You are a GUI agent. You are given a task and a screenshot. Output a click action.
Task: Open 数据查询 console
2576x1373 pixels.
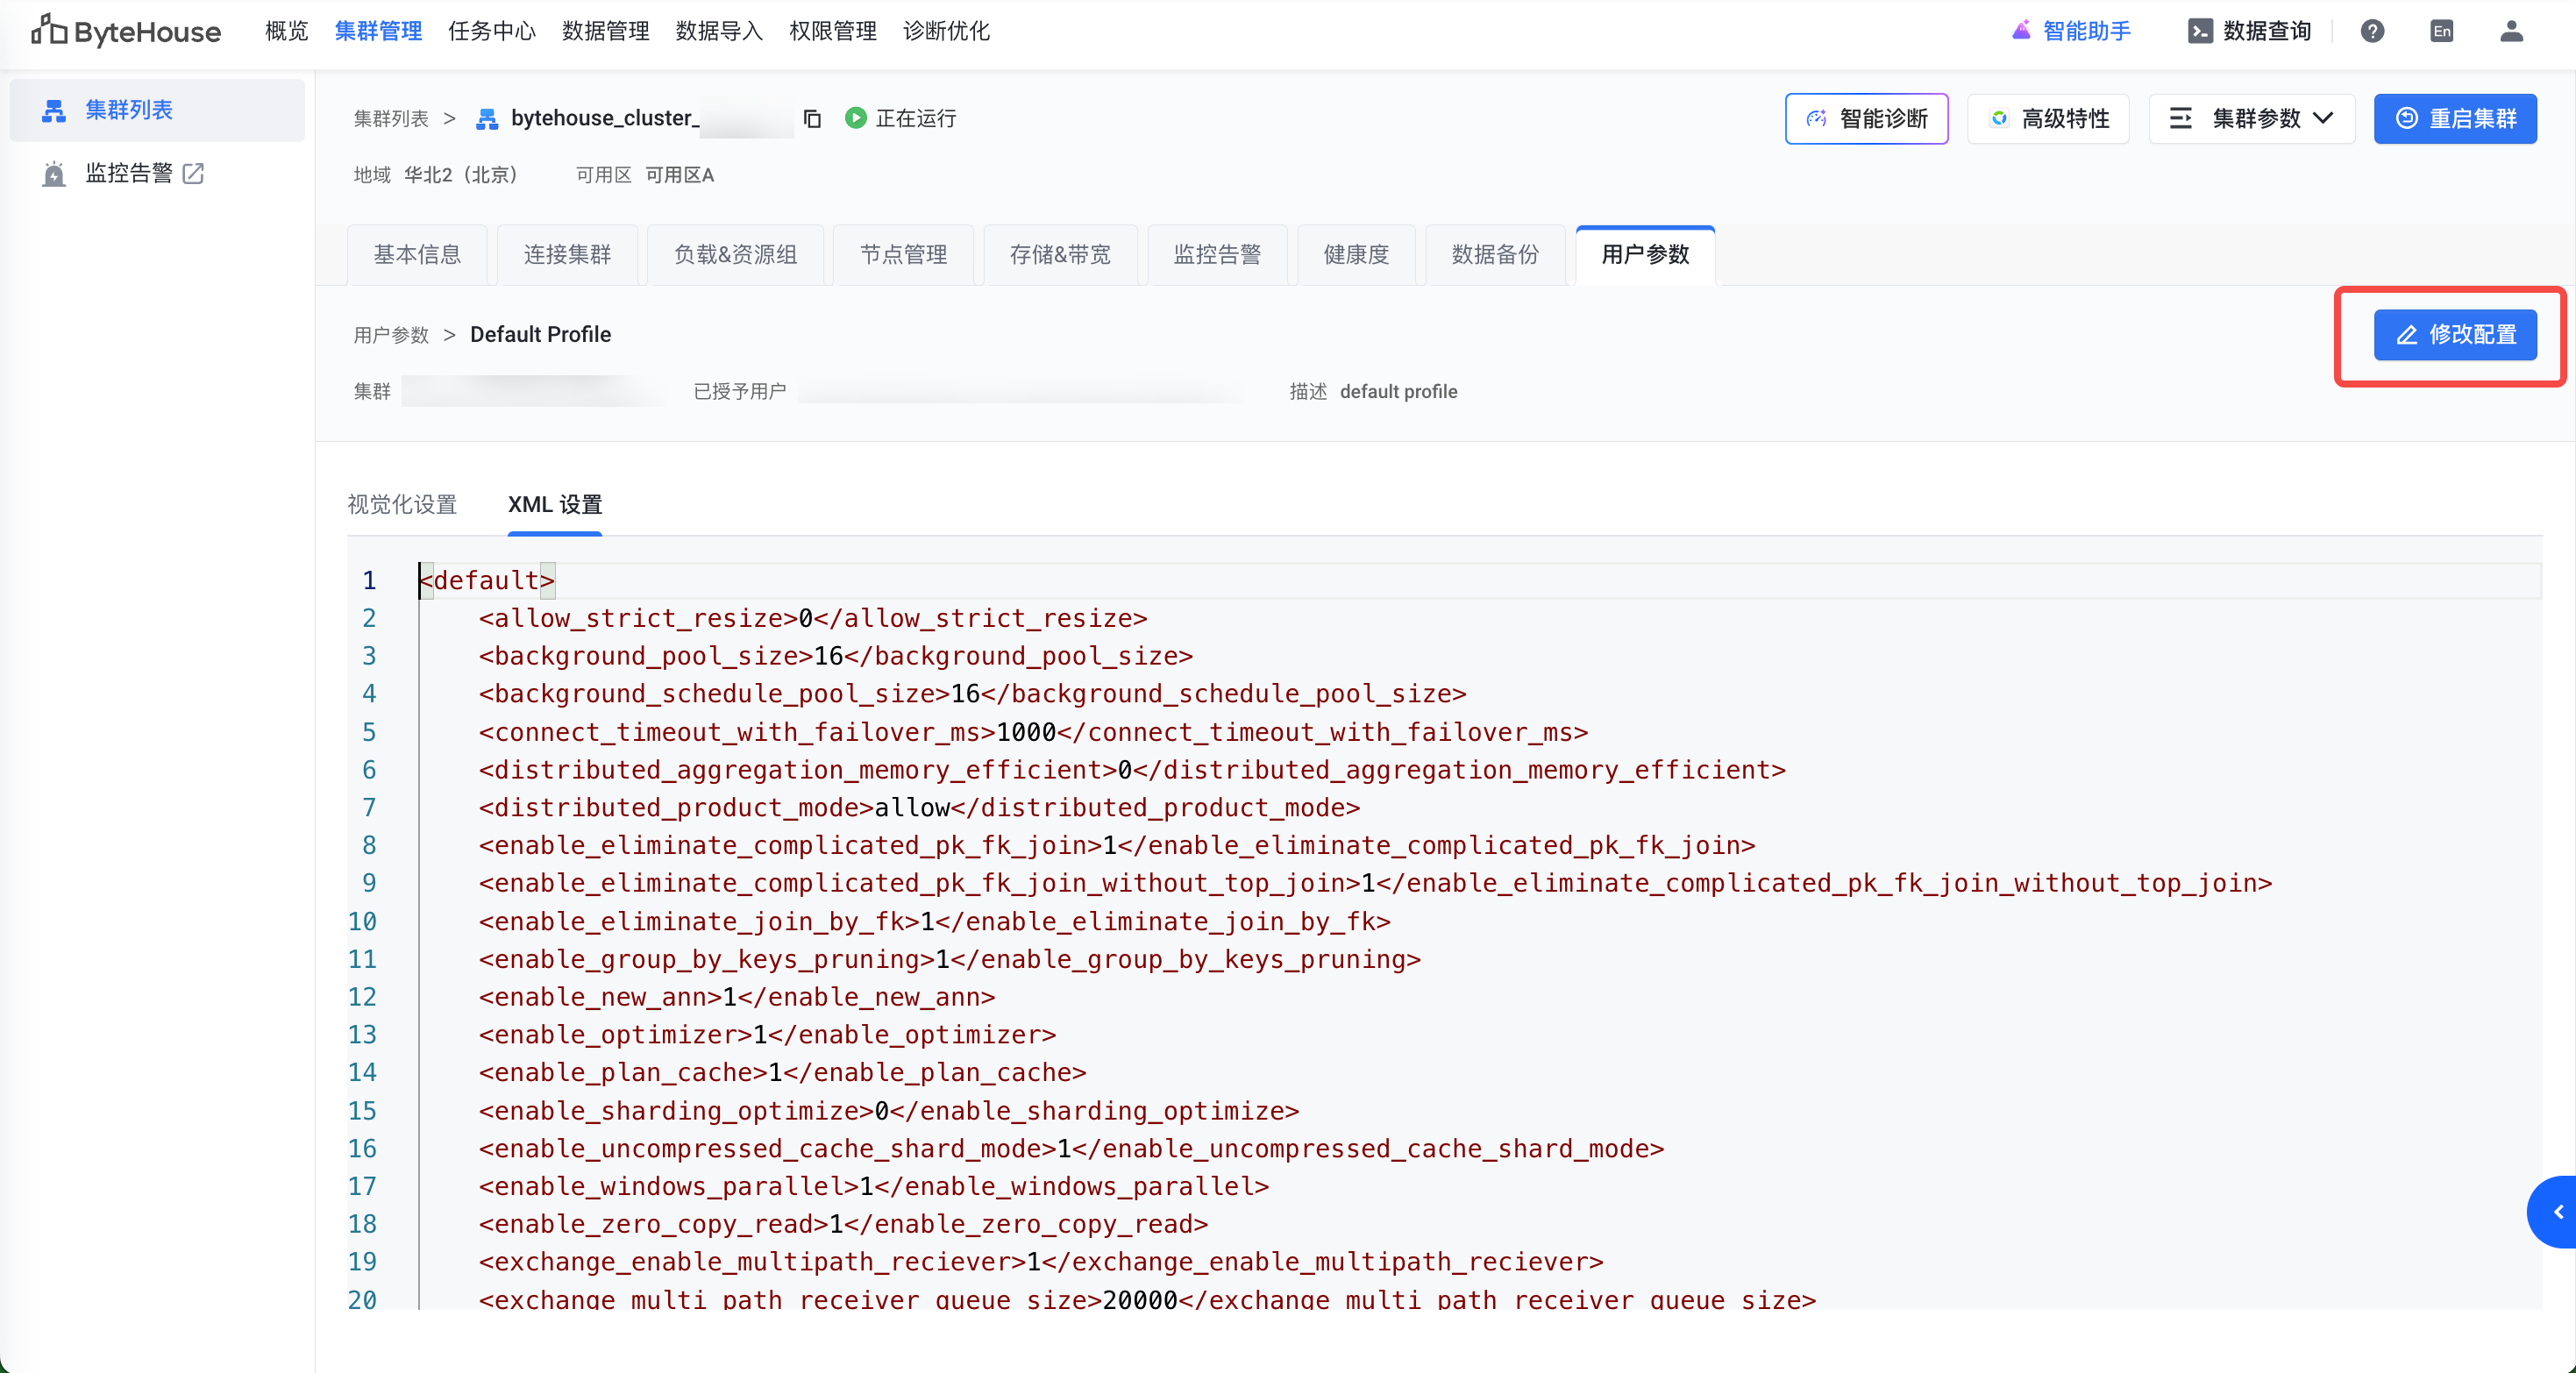2249,31
